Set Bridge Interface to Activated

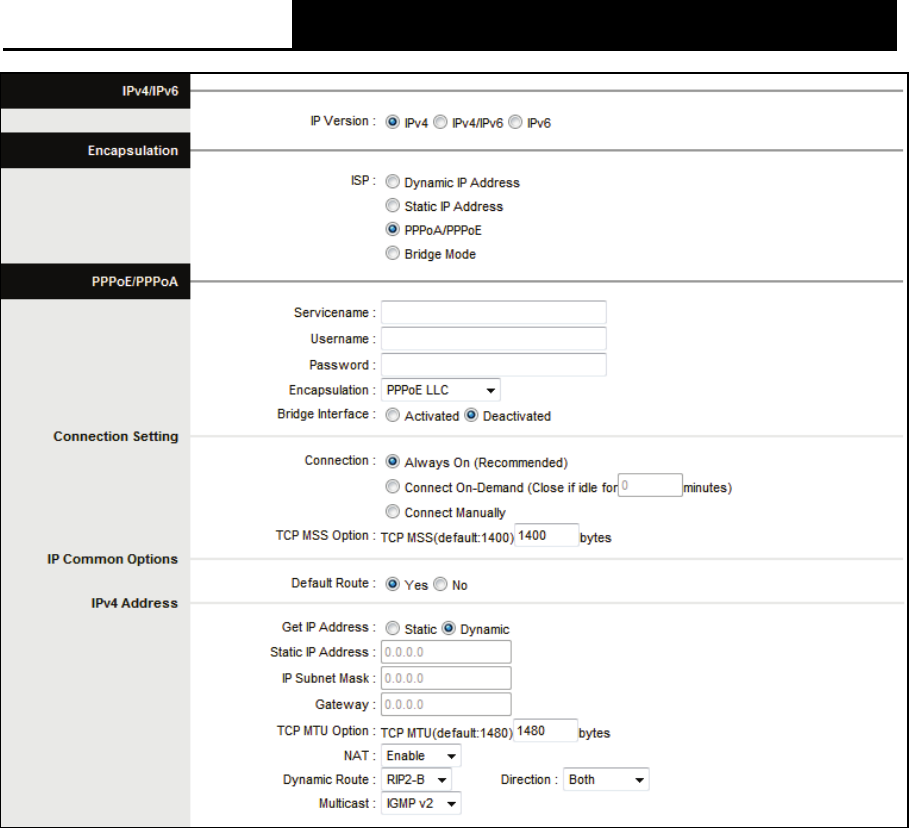(x=392, y=416)
